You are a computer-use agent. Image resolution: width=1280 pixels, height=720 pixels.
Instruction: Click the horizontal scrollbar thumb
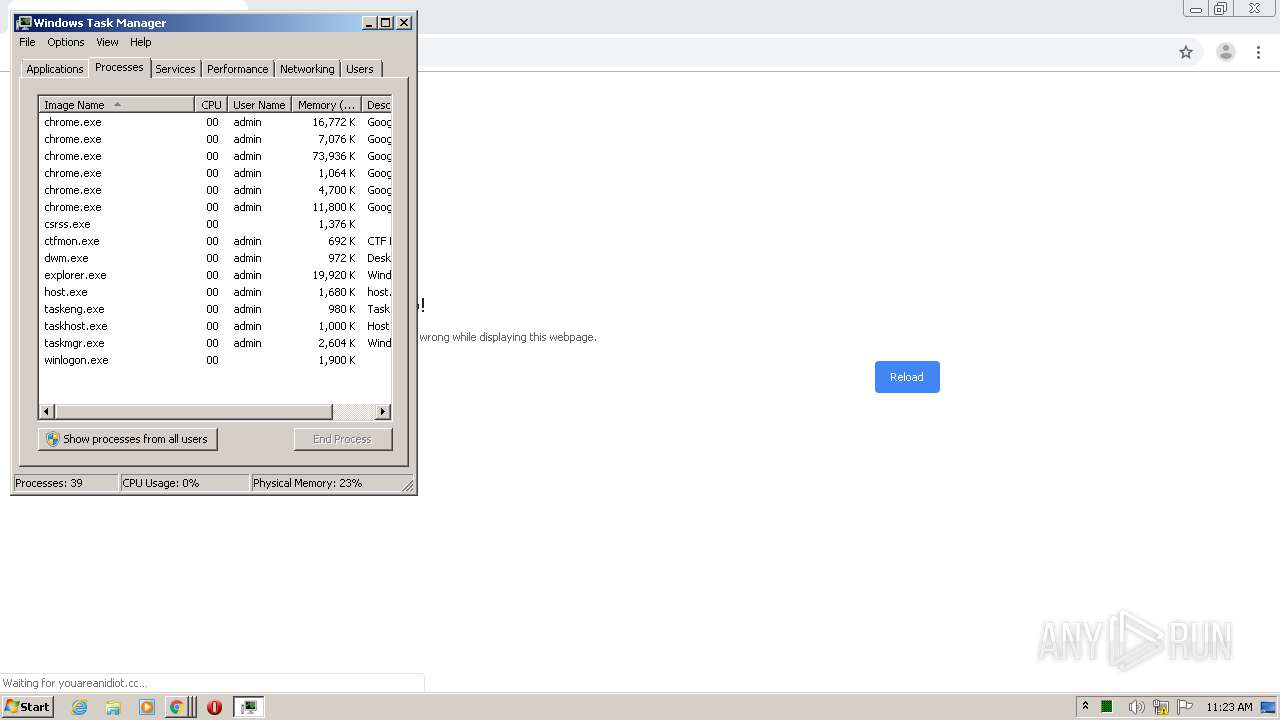click(193, 412)
